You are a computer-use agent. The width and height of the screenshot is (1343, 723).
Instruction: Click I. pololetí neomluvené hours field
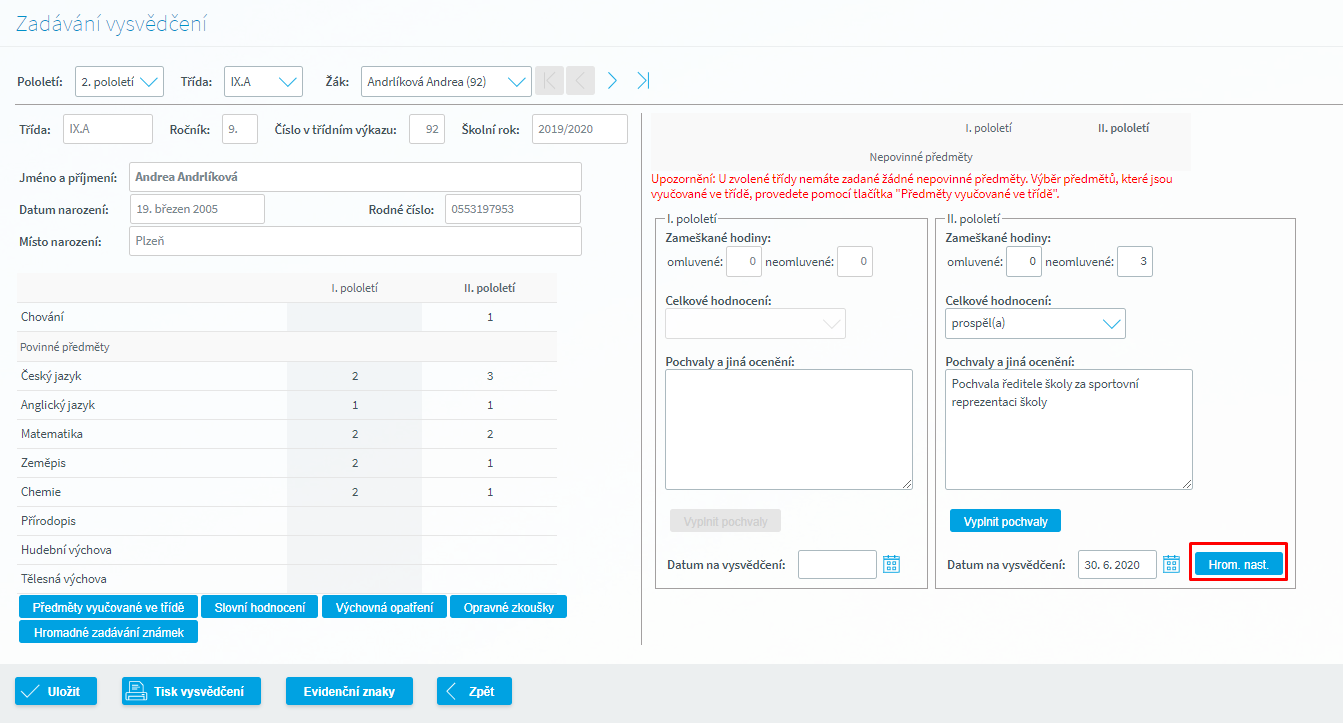point(855,262)
